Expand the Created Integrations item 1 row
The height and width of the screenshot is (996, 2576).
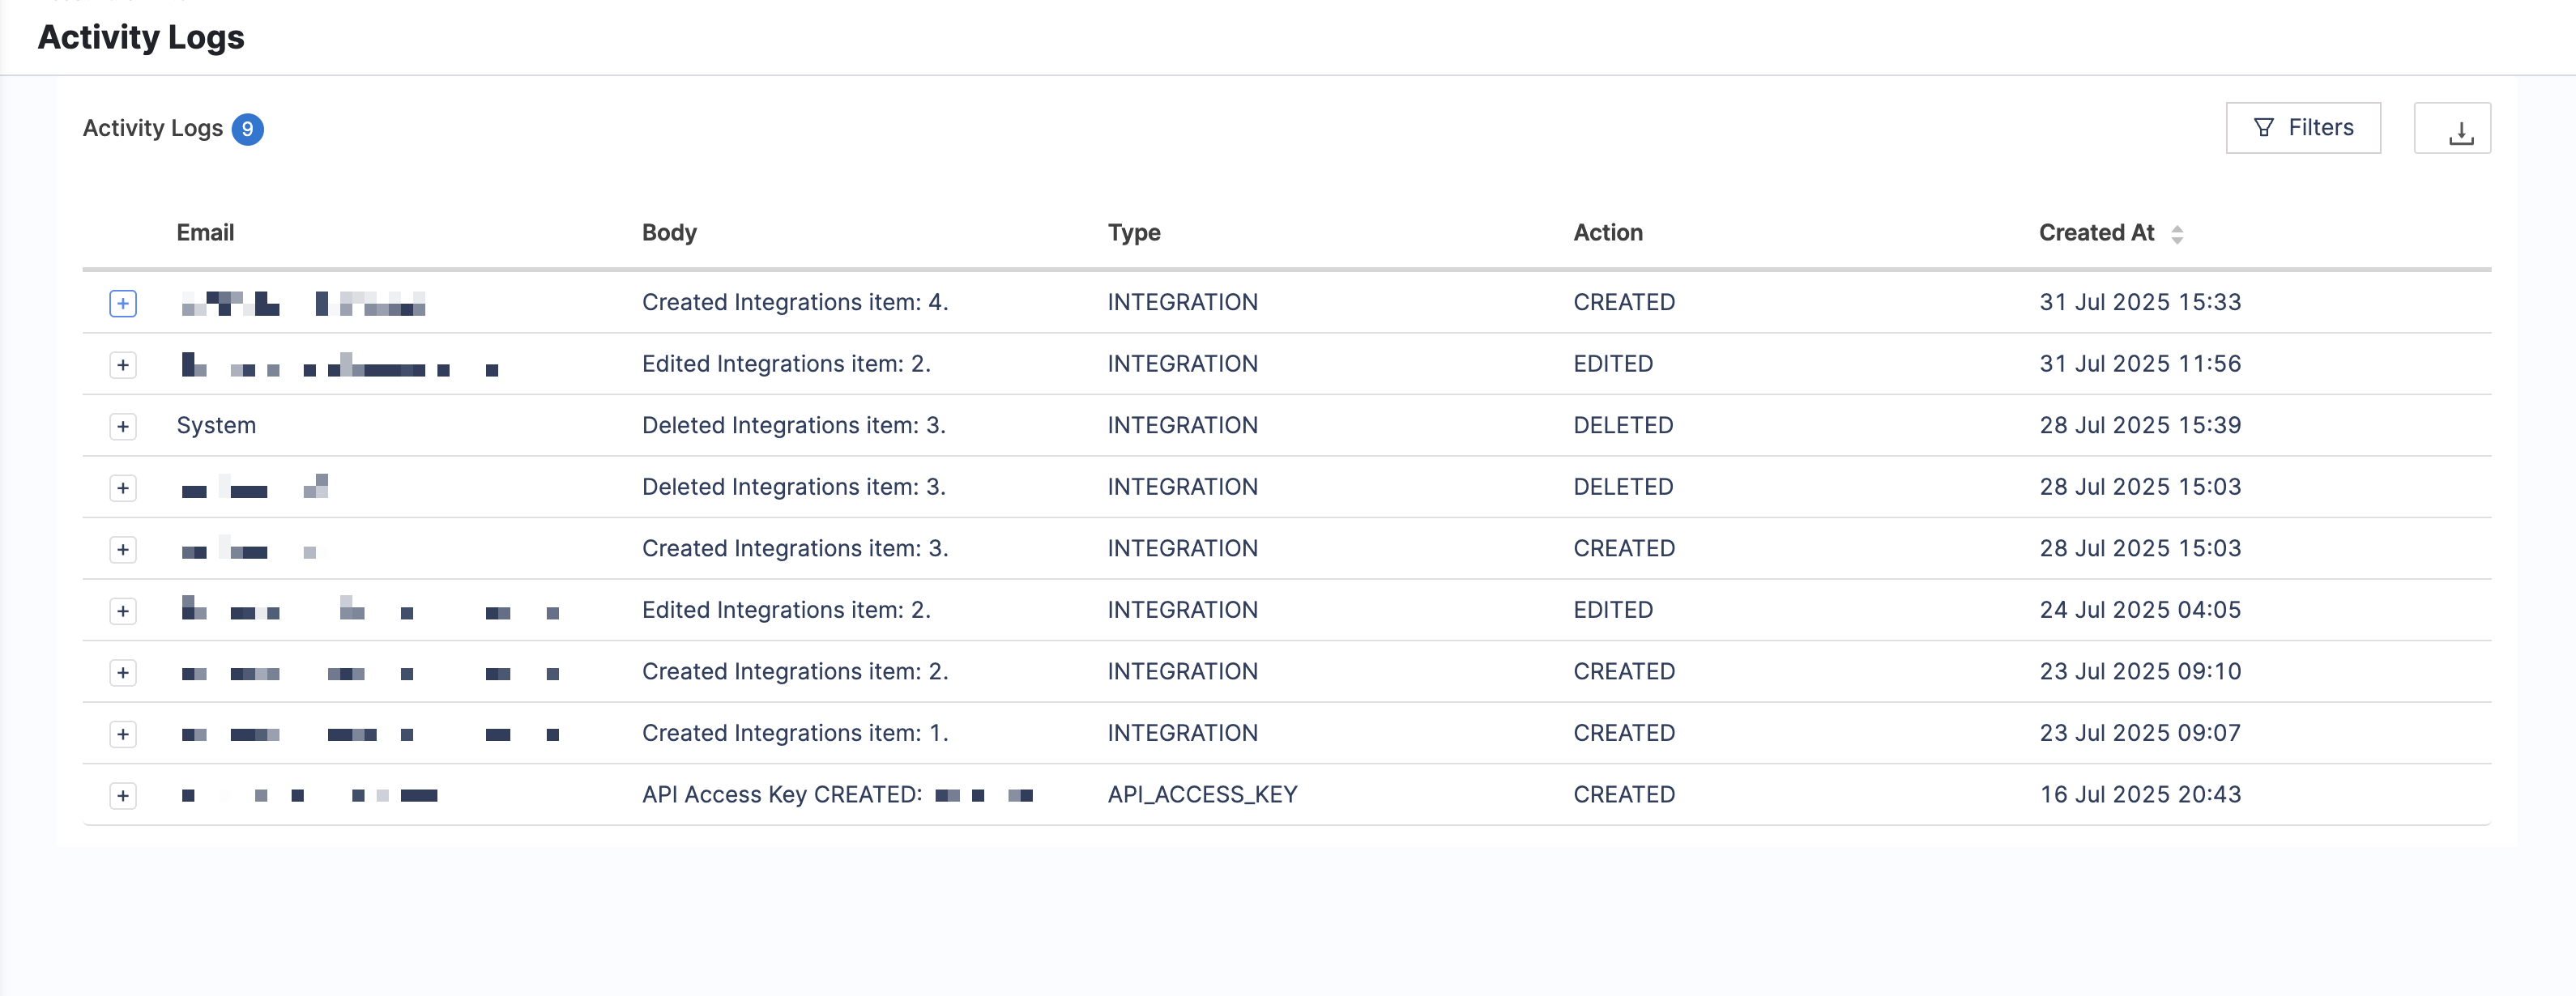pyautogui.click(x=123, y=734)
